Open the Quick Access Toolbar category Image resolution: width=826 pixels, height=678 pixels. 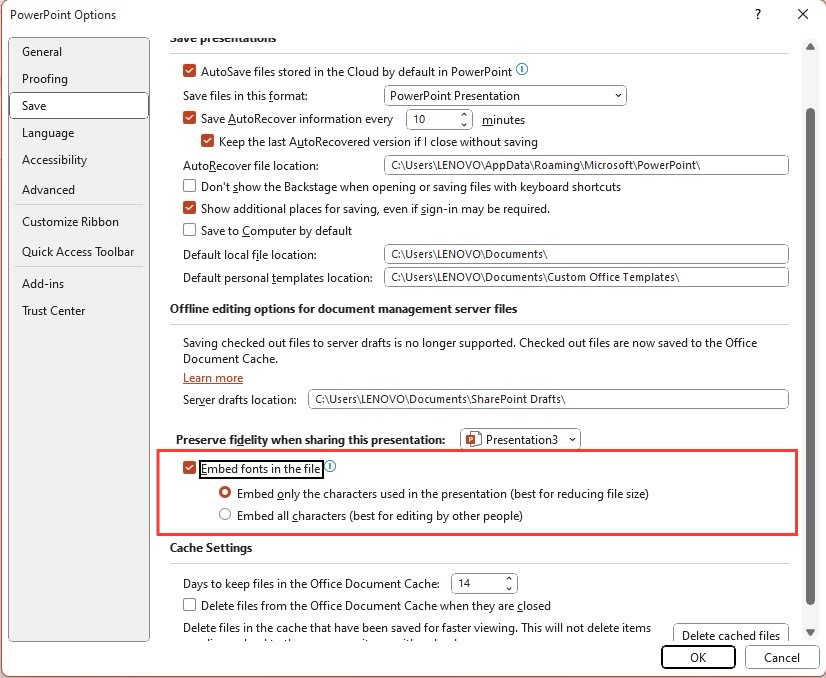click(x=79, y=252)
